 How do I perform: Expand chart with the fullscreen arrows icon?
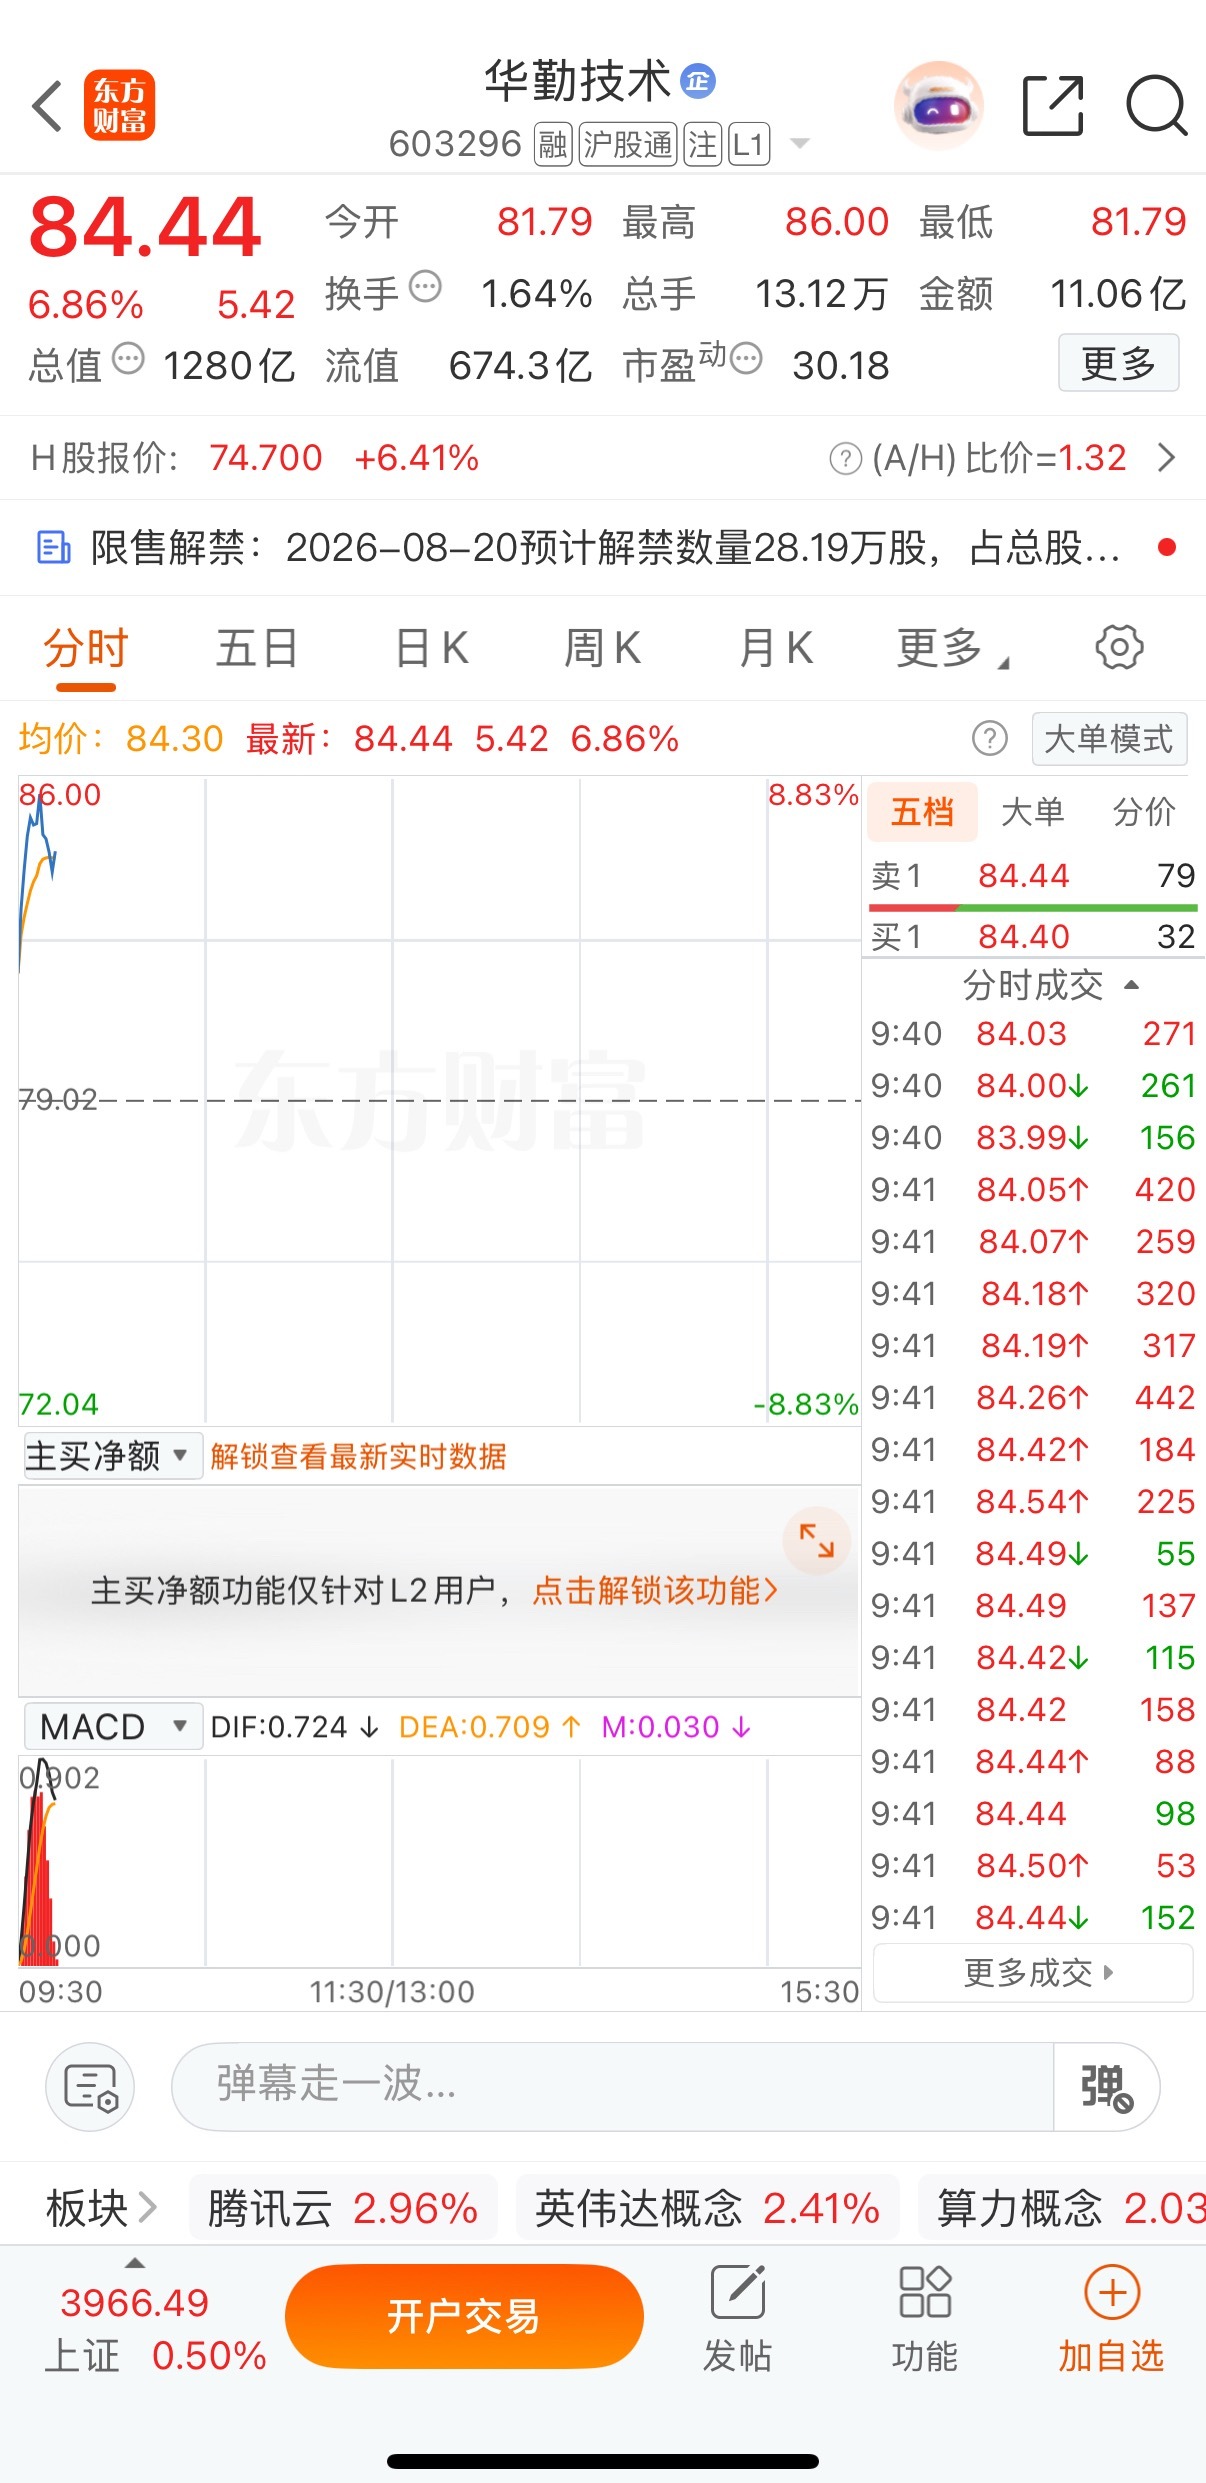[x=816, y=1540]
